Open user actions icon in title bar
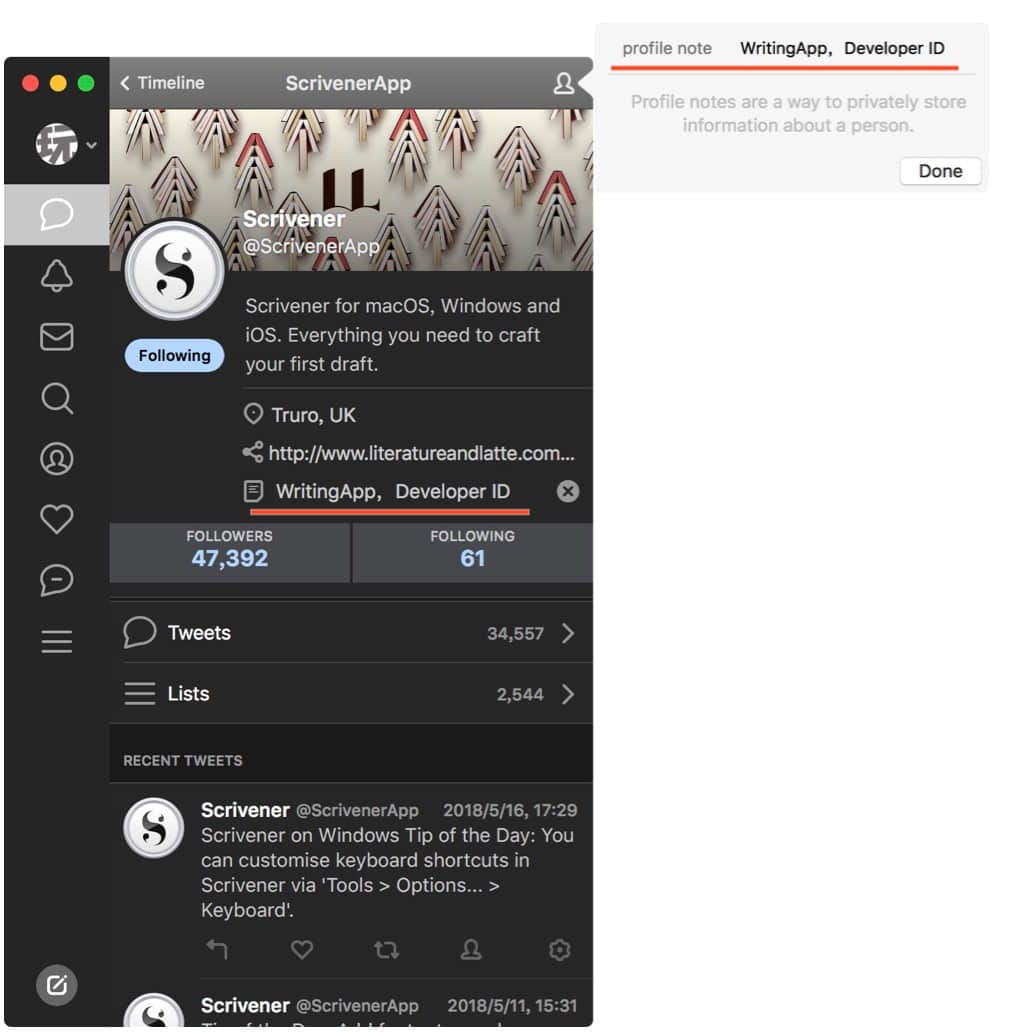 click(563, 83)
